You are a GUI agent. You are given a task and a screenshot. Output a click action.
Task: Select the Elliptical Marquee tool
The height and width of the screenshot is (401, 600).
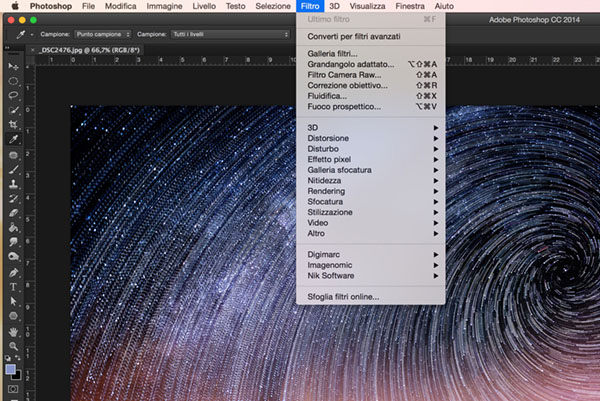(13, 81)
